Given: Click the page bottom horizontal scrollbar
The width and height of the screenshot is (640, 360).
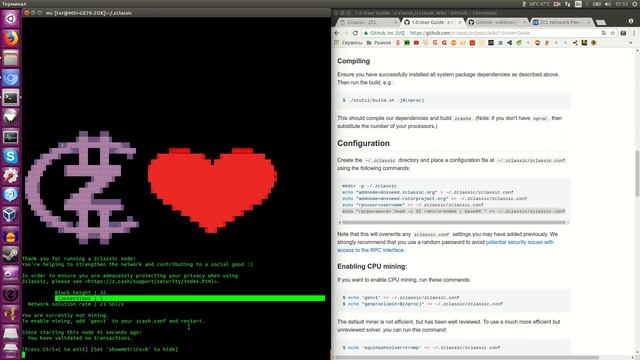Looking at the screenshot, I should click(x=467, y=358).
